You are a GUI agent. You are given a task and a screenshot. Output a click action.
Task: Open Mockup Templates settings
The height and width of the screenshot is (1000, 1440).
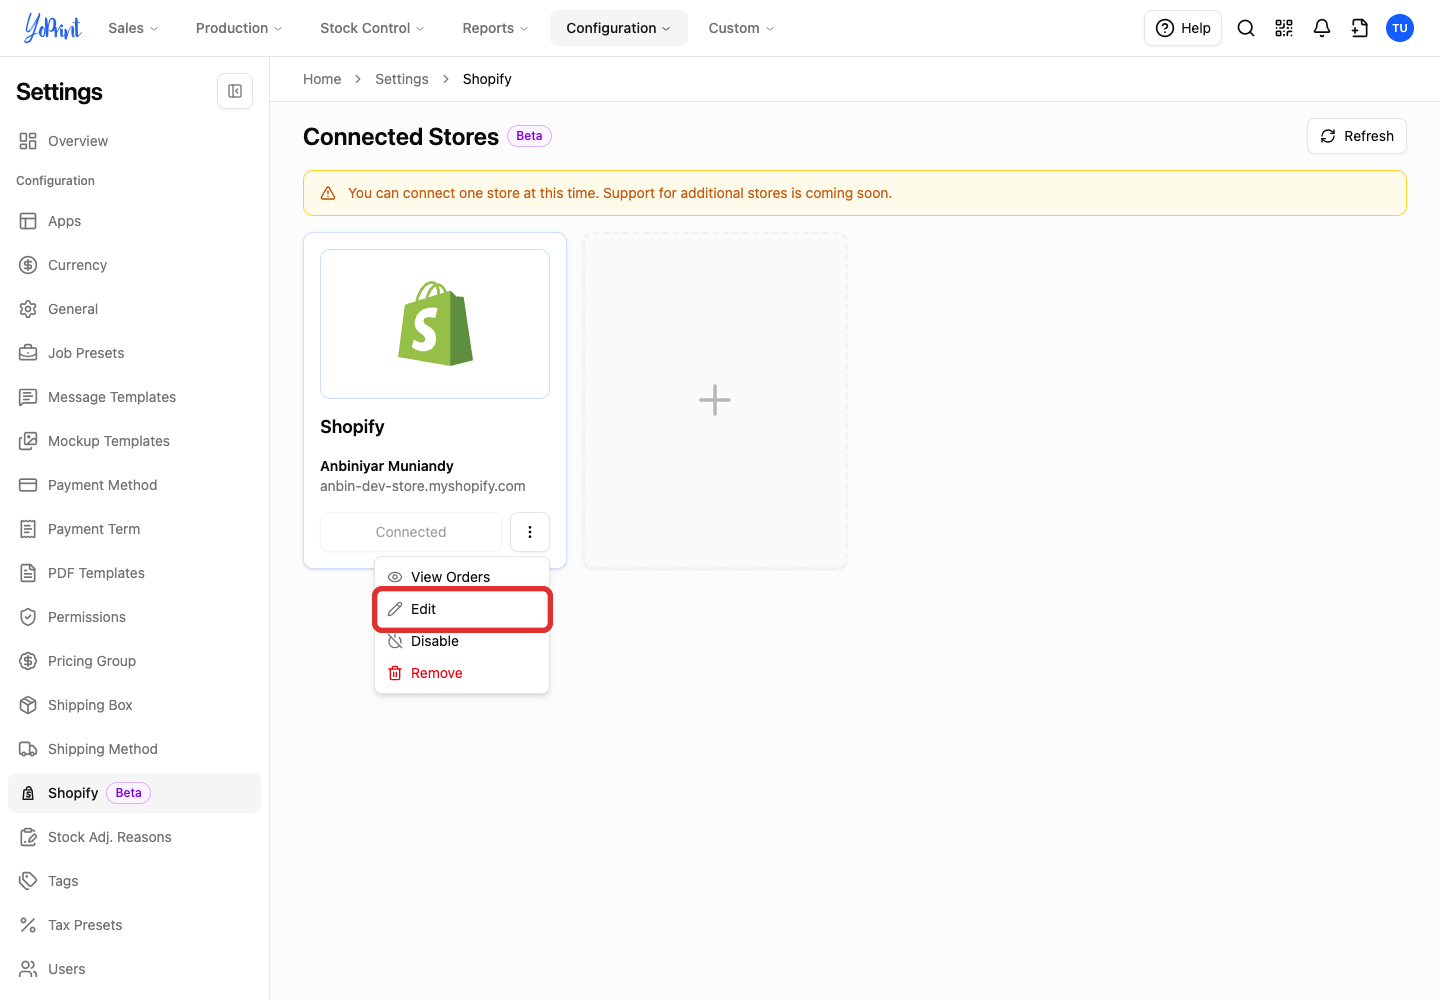coord(134,441)
